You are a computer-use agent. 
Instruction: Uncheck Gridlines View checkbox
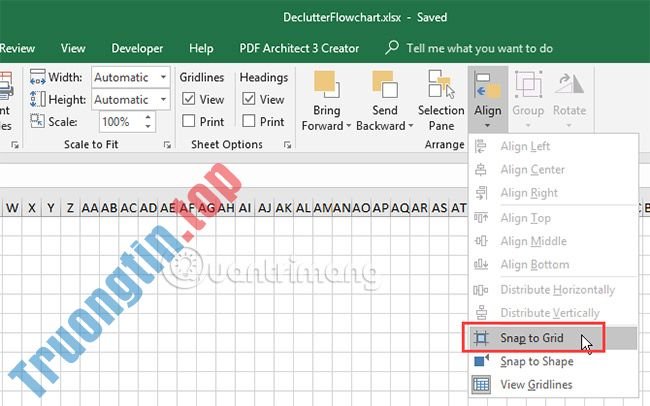coord(189,99)
